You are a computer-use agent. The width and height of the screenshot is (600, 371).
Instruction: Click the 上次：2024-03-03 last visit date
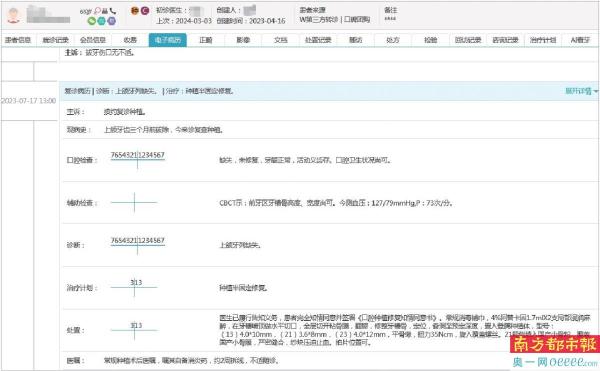tap(184, 21)
